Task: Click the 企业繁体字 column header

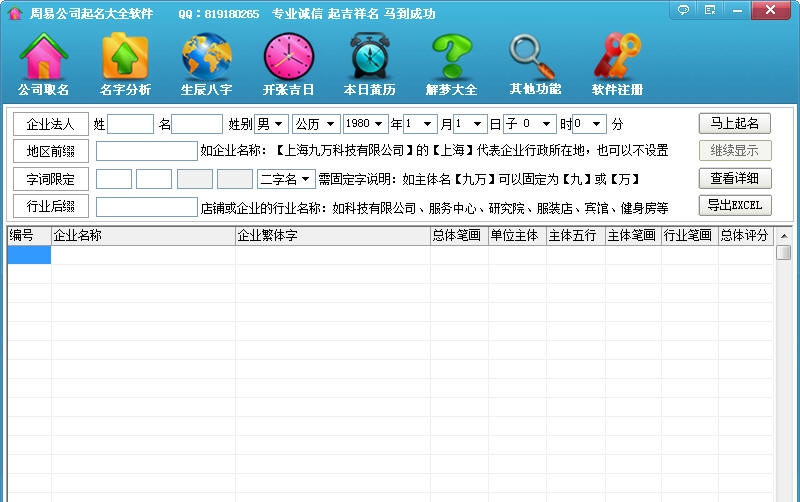Action: coord(333,236)
